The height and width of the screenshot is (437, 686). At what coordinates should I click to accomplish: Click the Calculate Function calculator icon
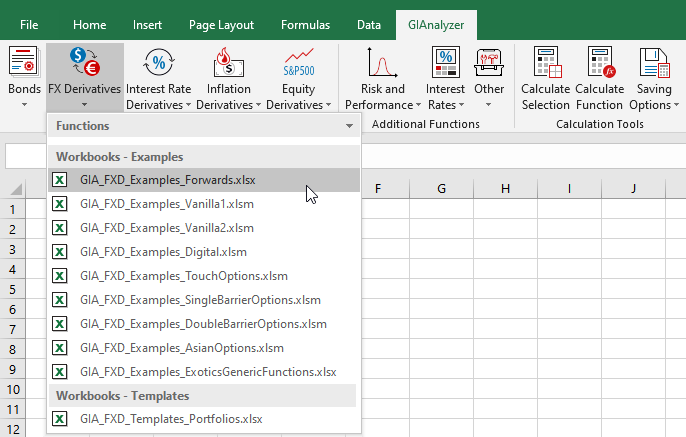[x=601, y=63]
